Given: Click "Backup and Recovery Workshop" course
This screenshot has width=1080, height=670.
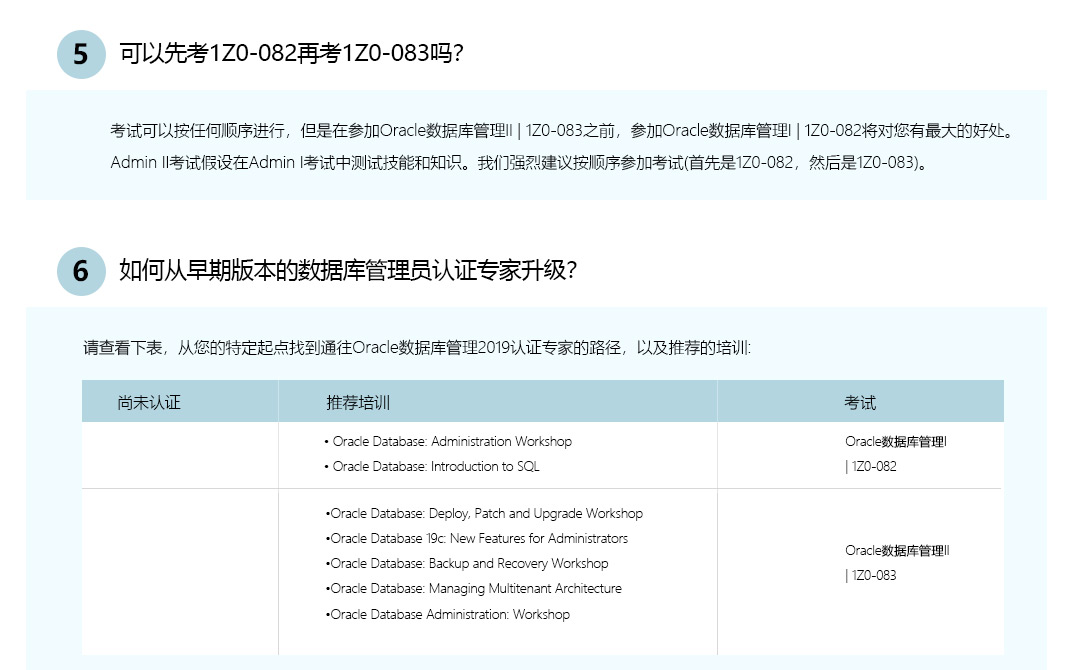Looking at the screenshot, I should click(x=467, y=564).
